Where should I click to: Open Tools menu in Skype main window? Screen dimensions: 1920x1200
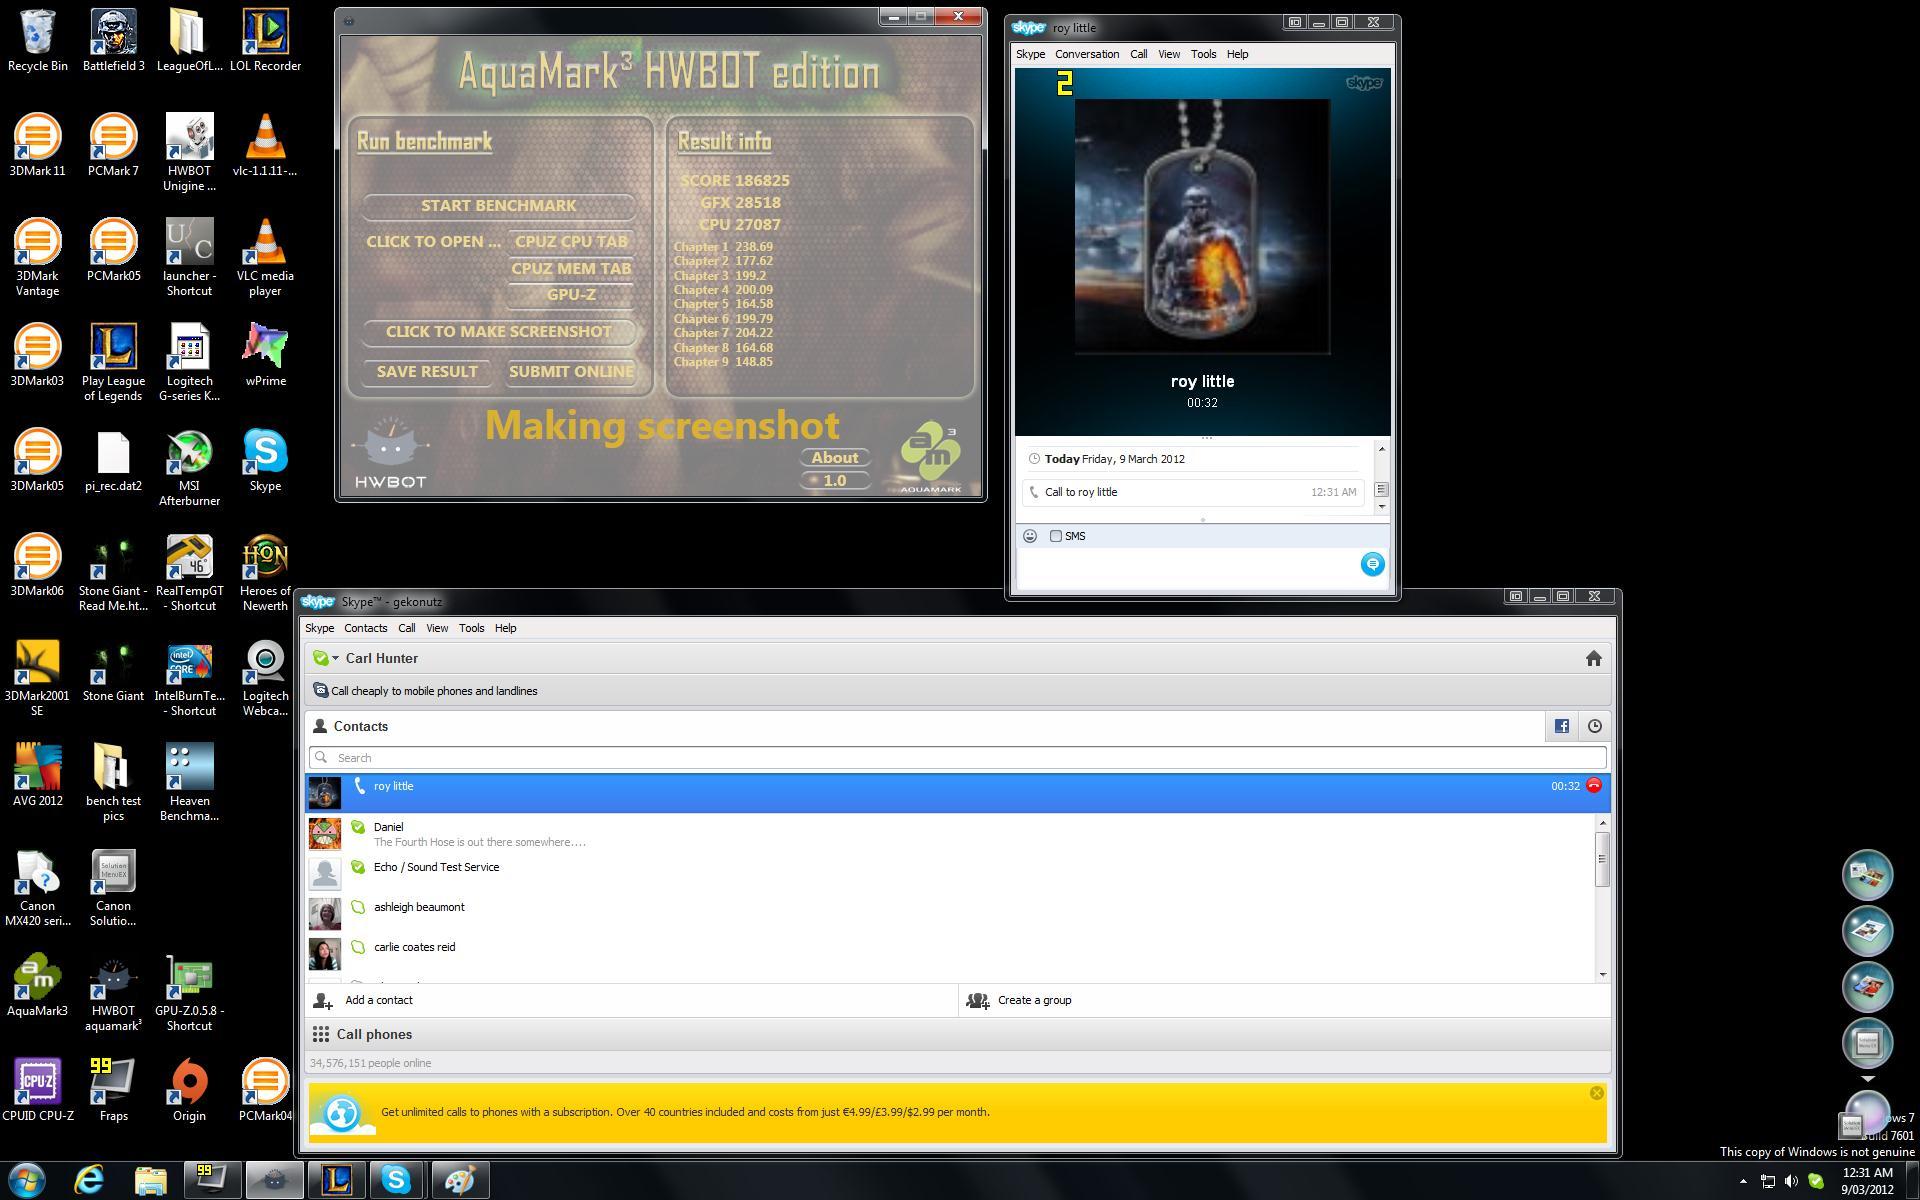(471, 628)
